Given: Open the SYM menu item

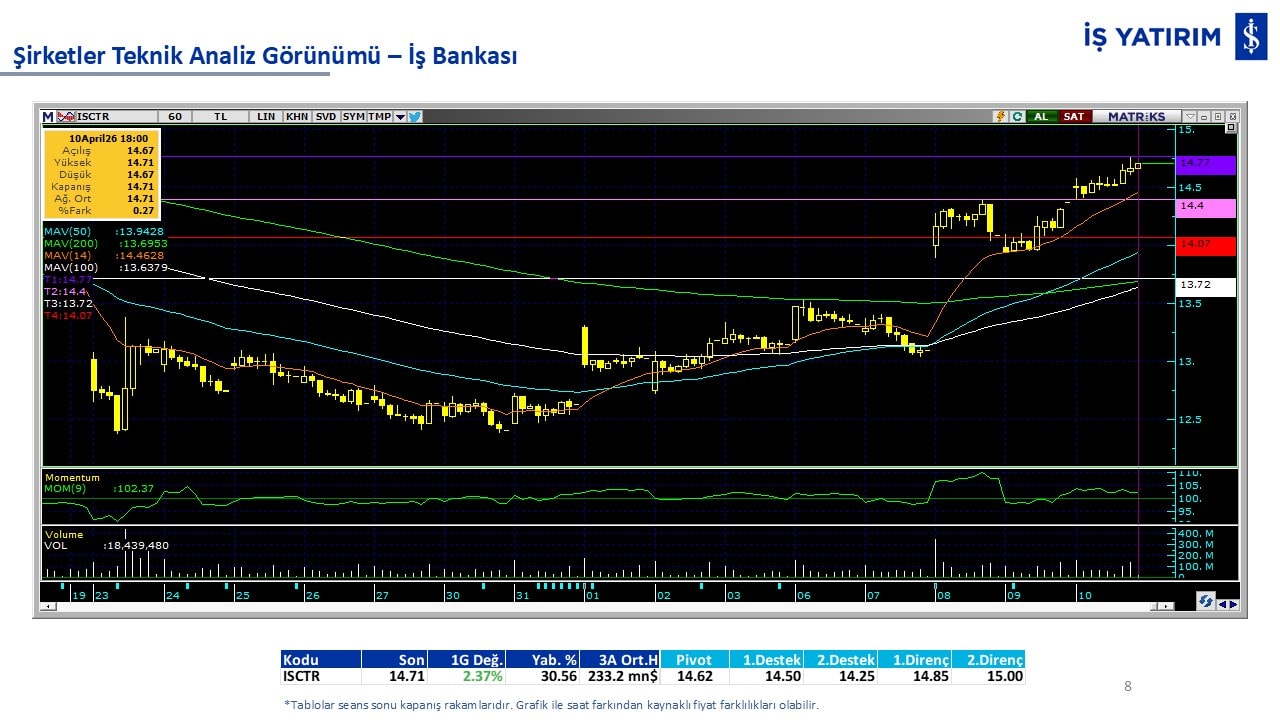Looking at the screenshot, I should point(354,116).
